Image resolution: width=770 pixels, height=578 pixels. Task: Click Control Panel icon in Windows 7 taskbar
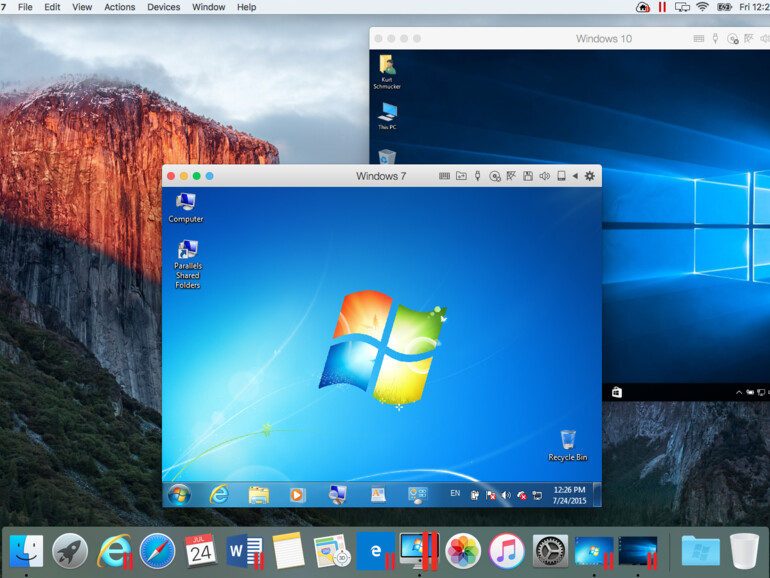417,495
